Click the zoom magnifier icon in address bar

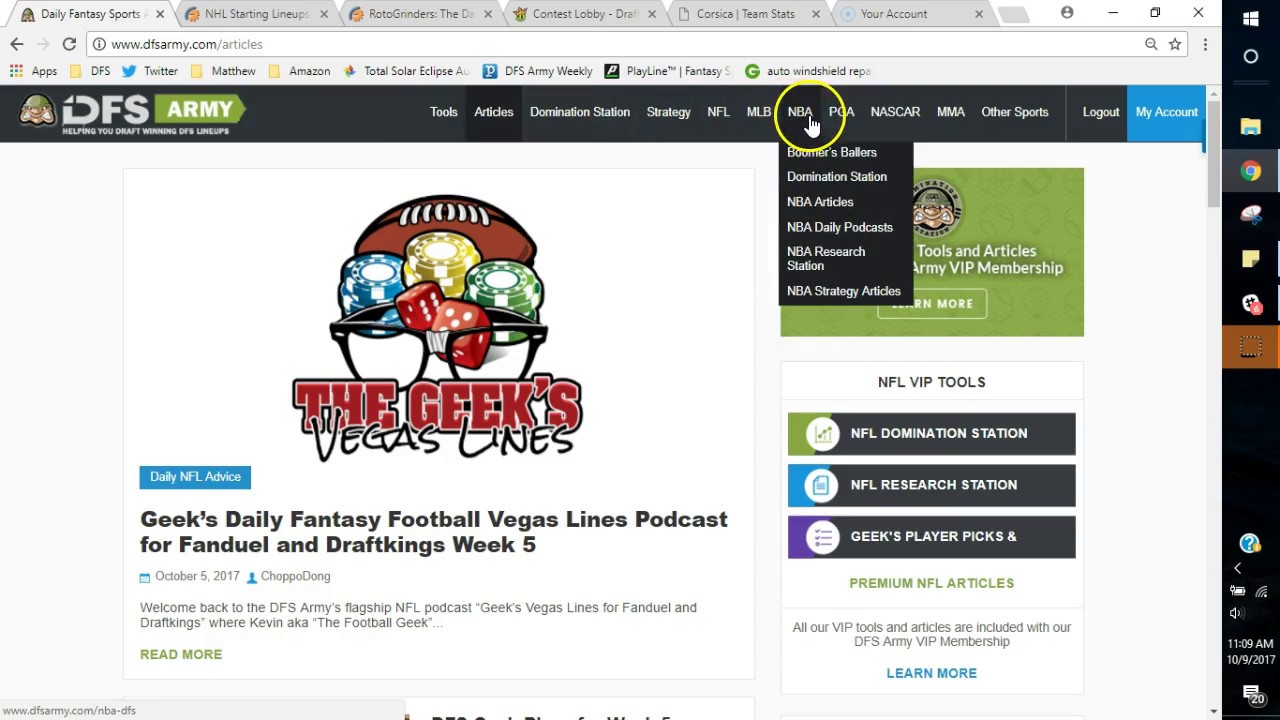(1151, 44)
